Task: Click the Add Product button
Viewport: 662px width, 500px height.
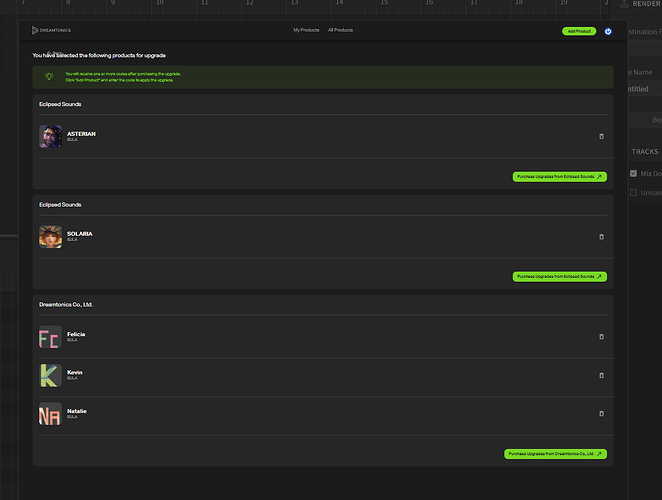Action: pos(579,31)
